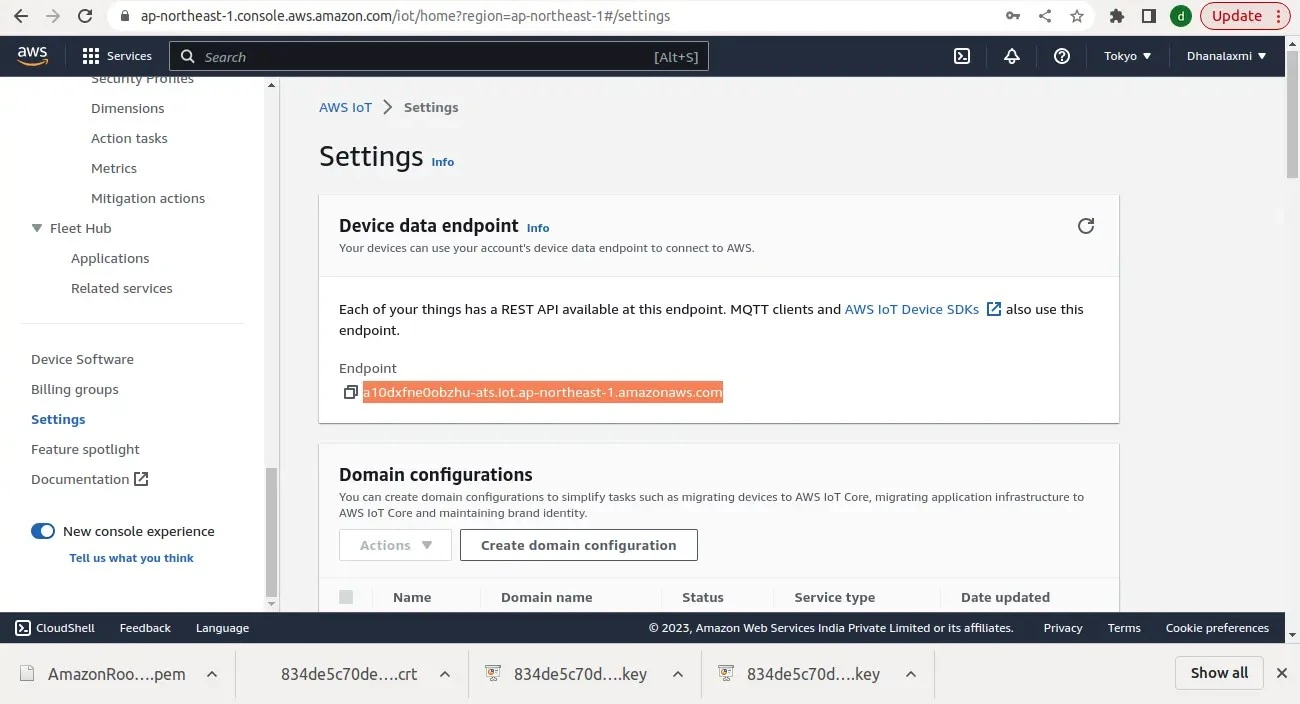This screenshot has width=1300, height=704.
Task: Open Applications under Fleet Hub
Action: pyautogui.click(x=110, y=258)
